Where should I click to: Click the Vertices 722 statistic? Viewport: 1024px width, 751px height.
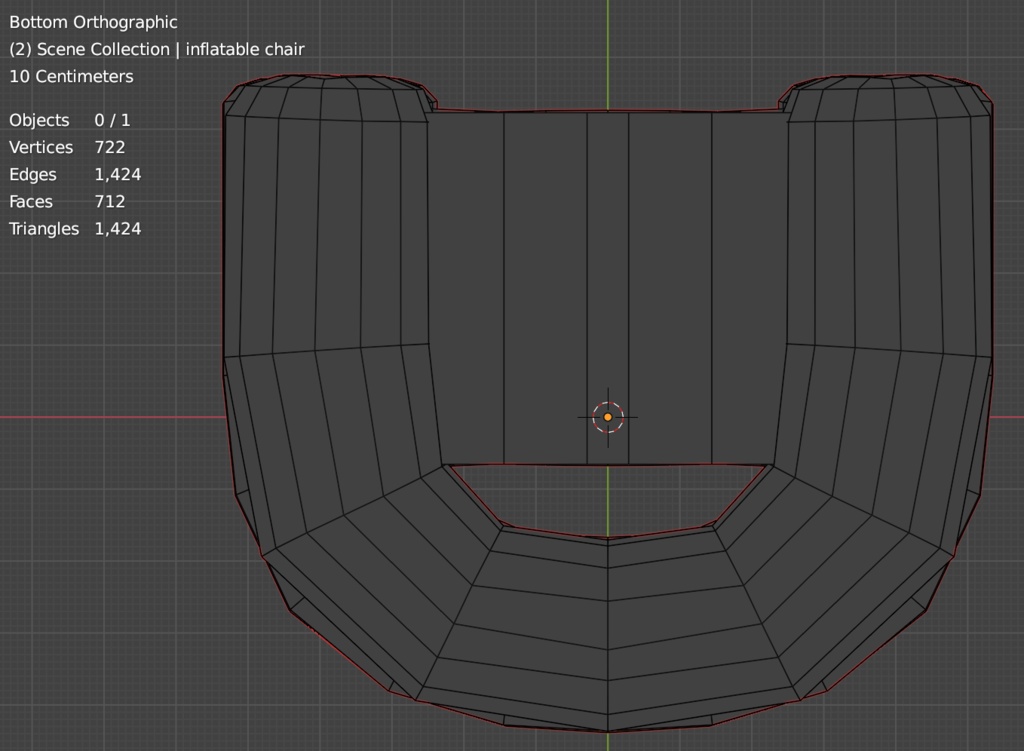(67, 147)
